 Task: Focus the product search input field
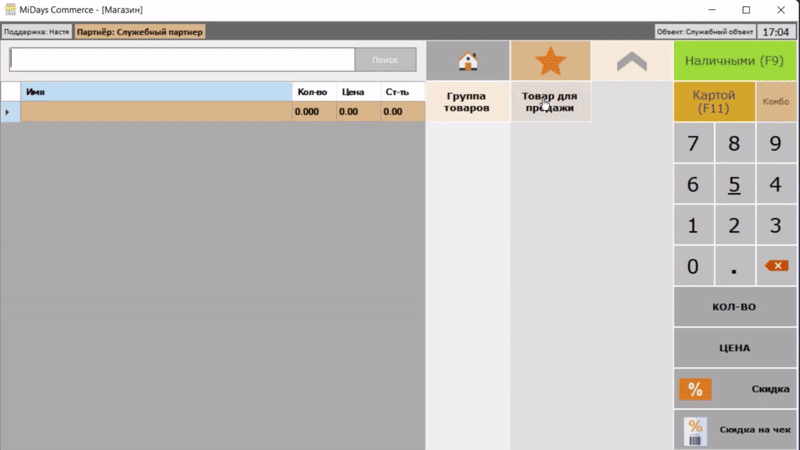(x=182, y=60)
